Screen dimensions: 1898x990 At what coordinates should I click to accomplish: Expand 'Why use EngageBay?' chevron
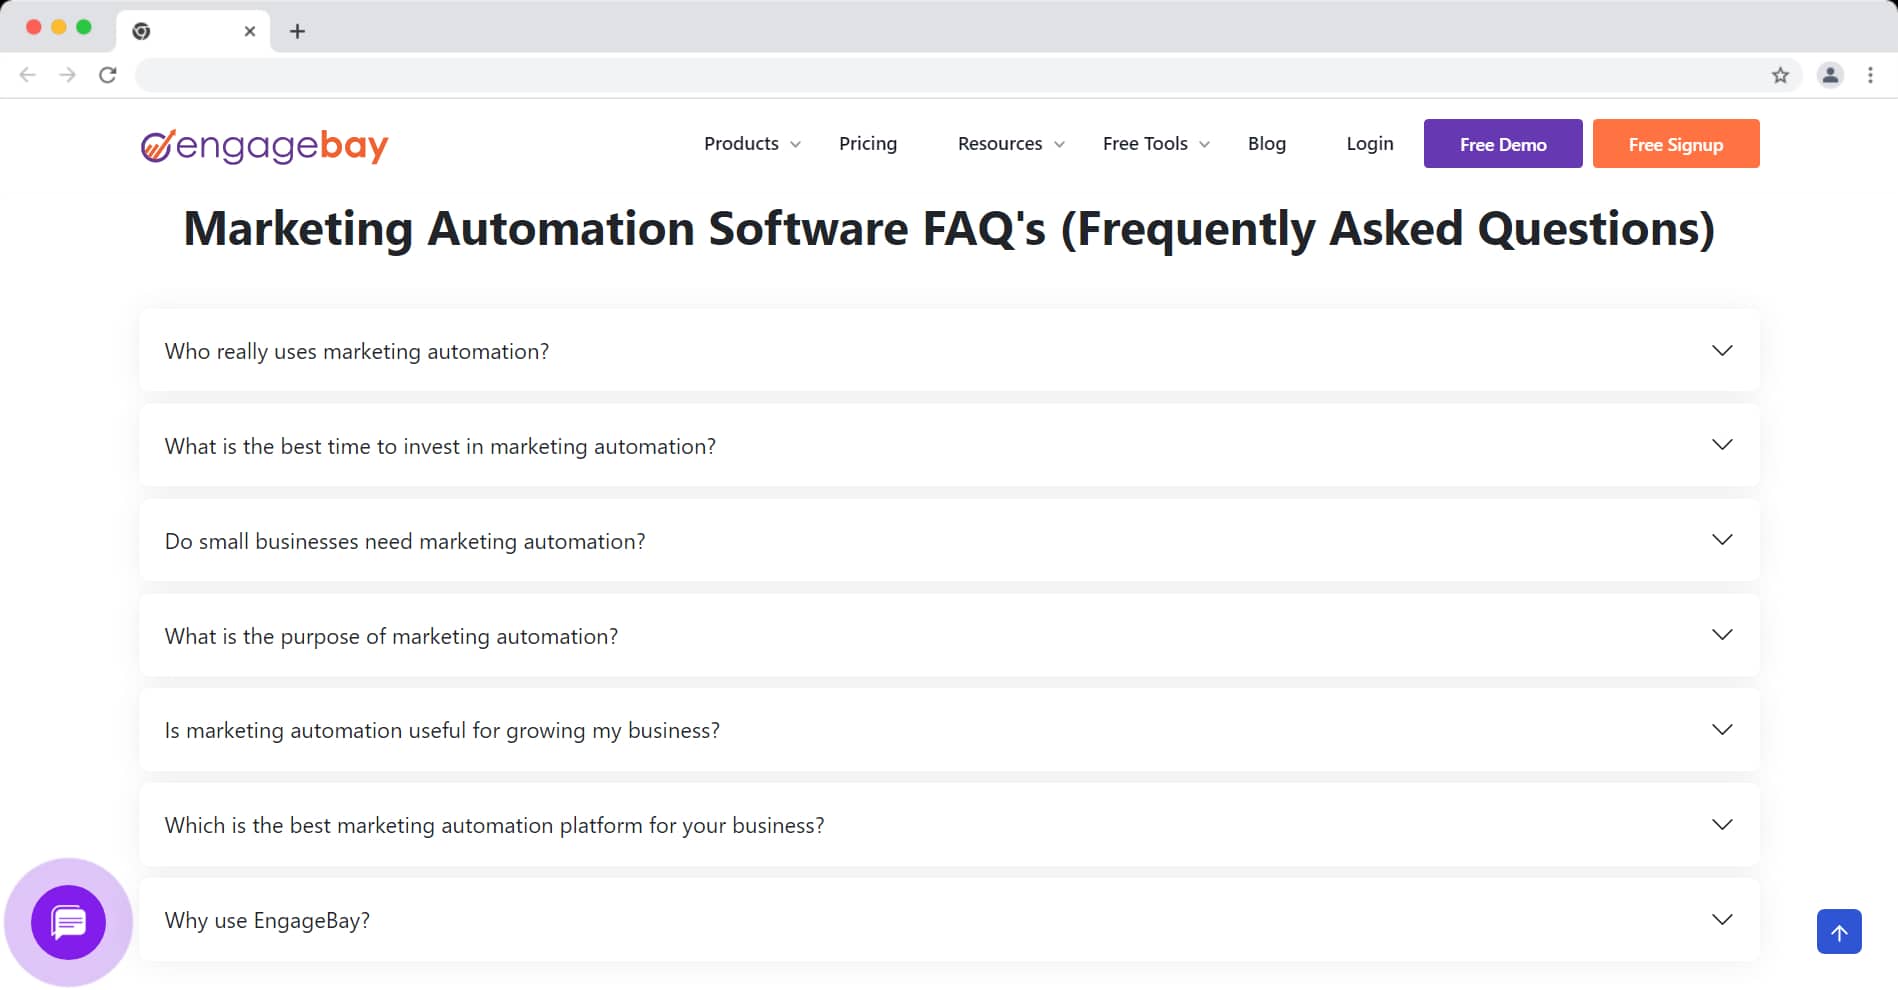(x=1722, y=920)
